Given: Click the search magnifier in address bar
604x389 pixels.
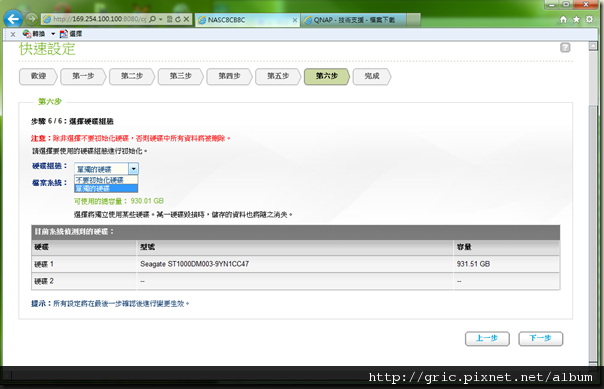Looking at the screenshot, I should click(153, 19).
